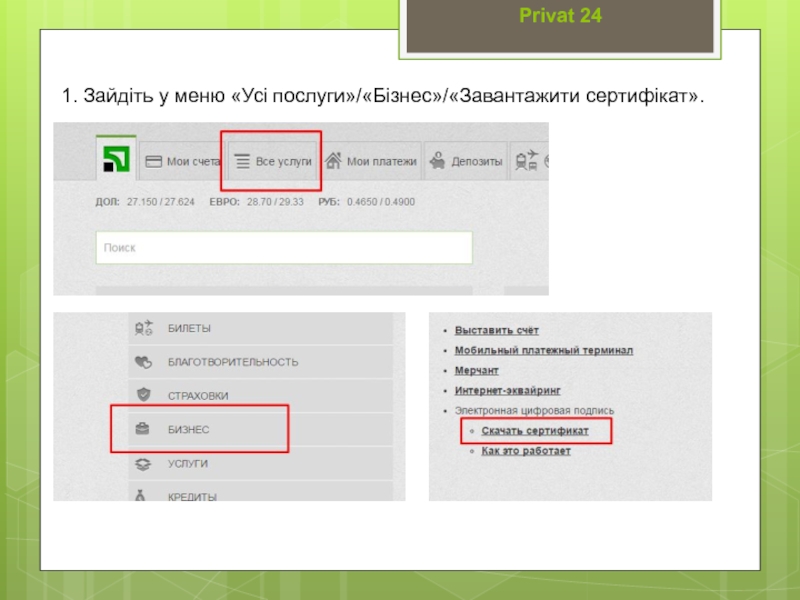Click the tickets icon beside БИЛЕТЫ

143,328
